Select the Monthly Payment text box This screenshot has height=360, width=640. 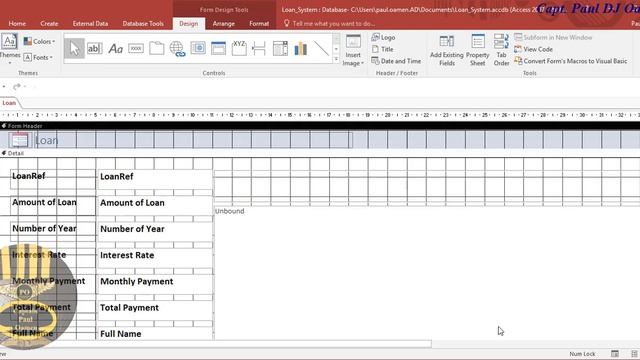(155, 284)
